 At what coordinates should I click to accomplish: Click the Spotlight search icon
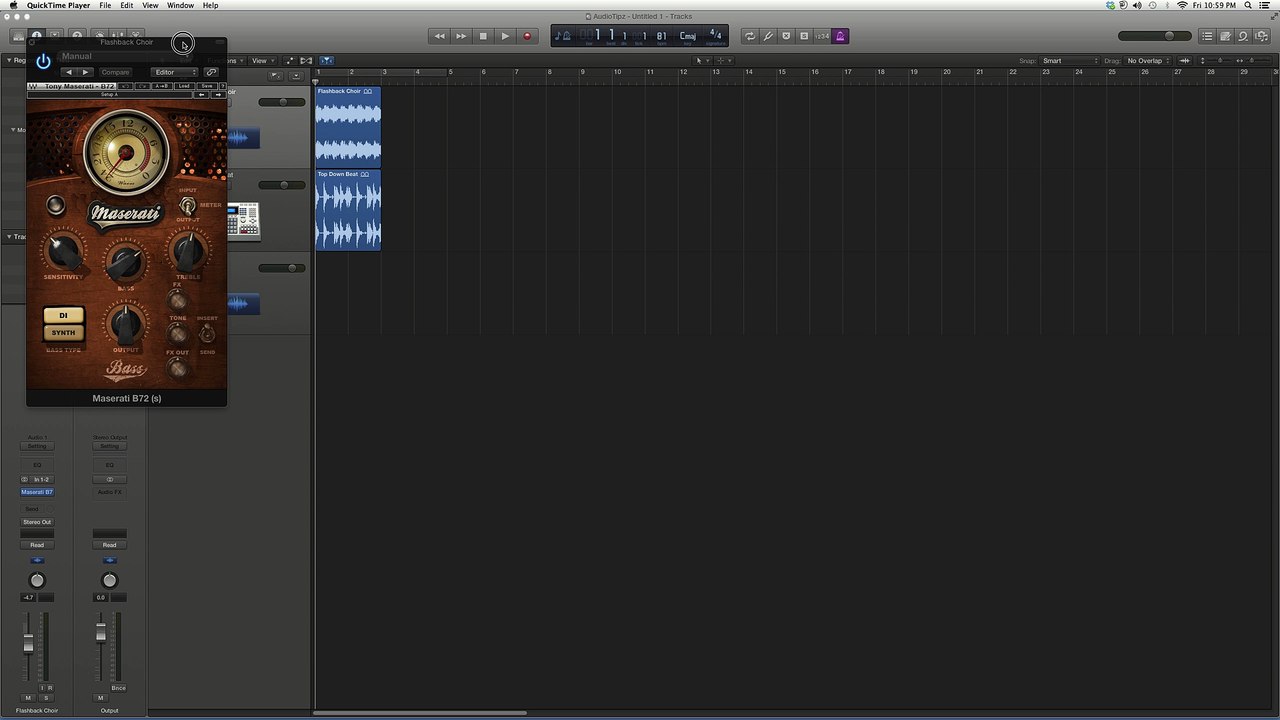click(x=1250, y=5)
